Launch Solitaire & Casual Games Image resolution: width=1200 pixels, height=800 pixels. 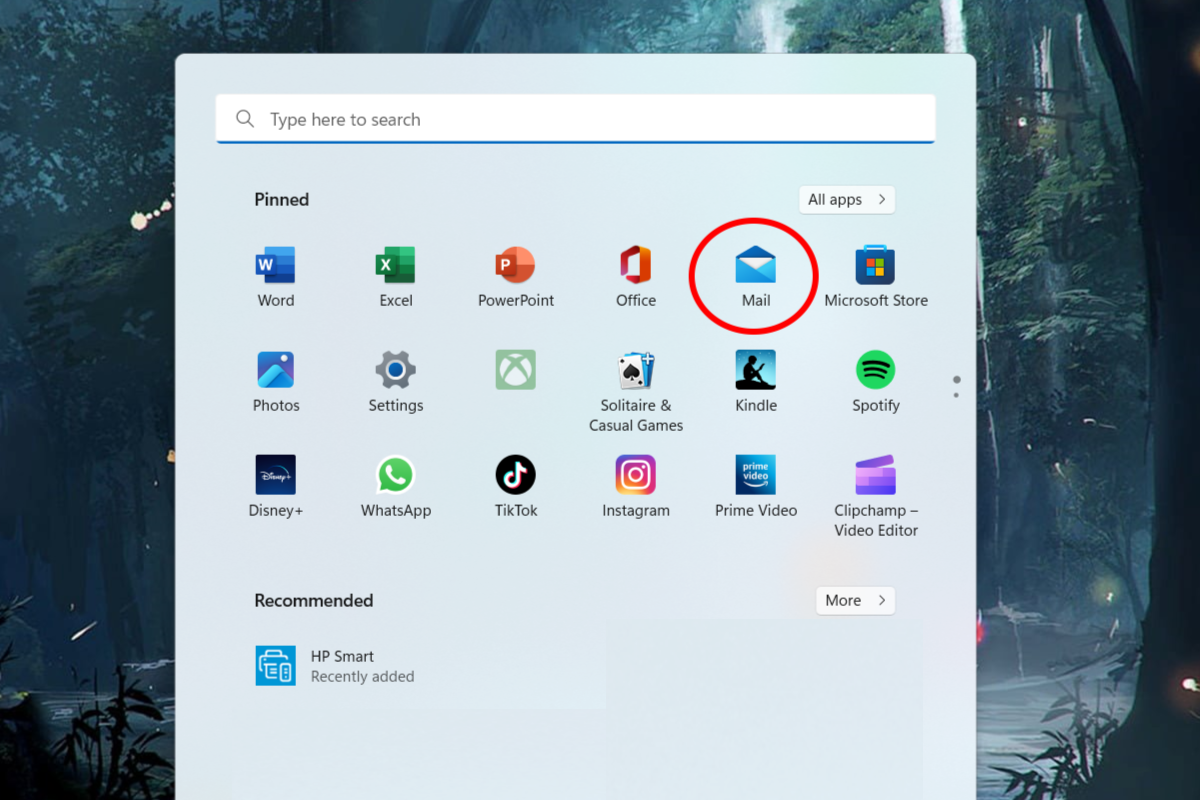635,392
